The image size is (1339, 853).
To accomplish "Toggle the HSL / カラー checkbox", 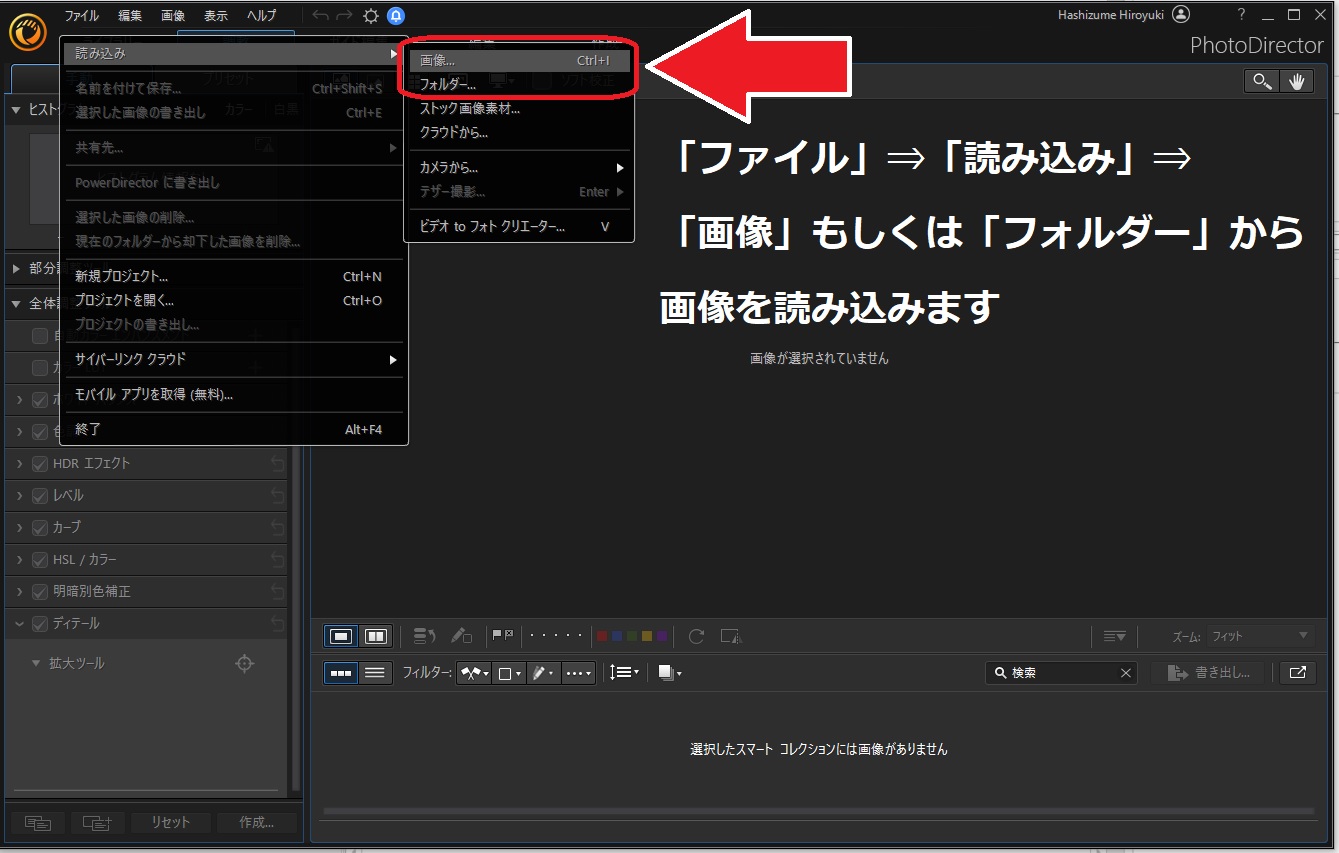I will pos(40,560).
